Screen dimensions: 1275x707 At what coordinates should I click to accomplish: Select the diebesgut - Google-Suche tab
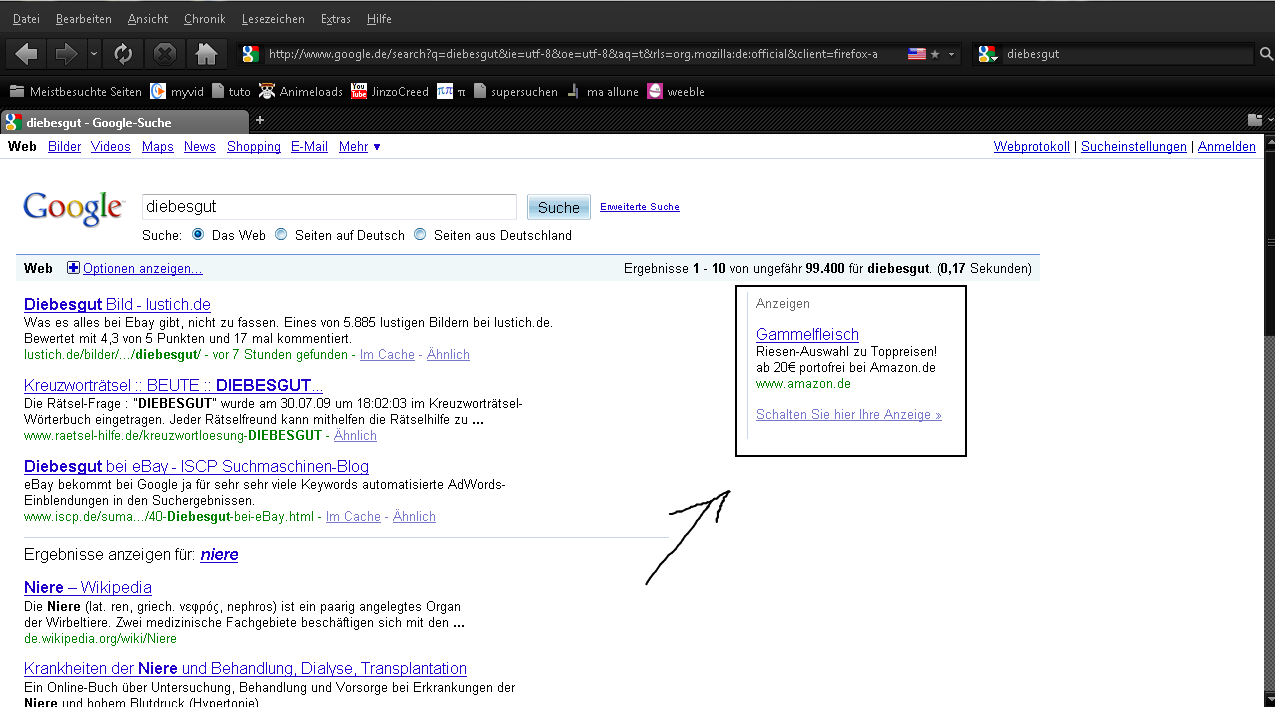coord(125,122)
